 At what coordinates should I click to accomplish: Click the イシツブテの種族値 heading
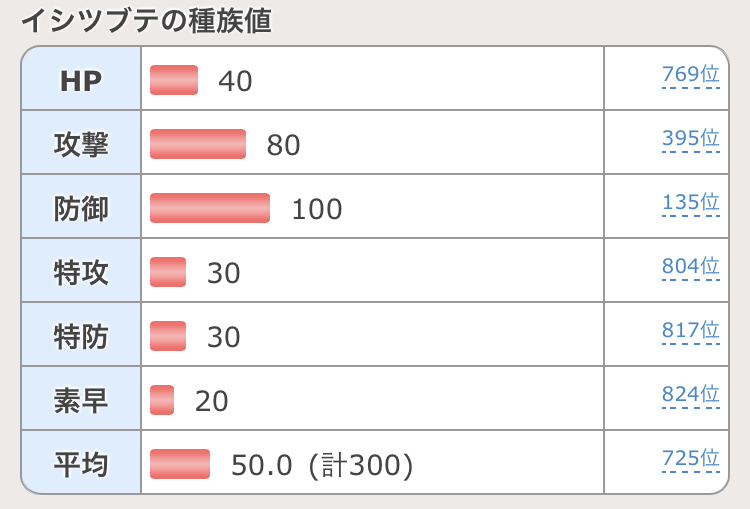146,21
